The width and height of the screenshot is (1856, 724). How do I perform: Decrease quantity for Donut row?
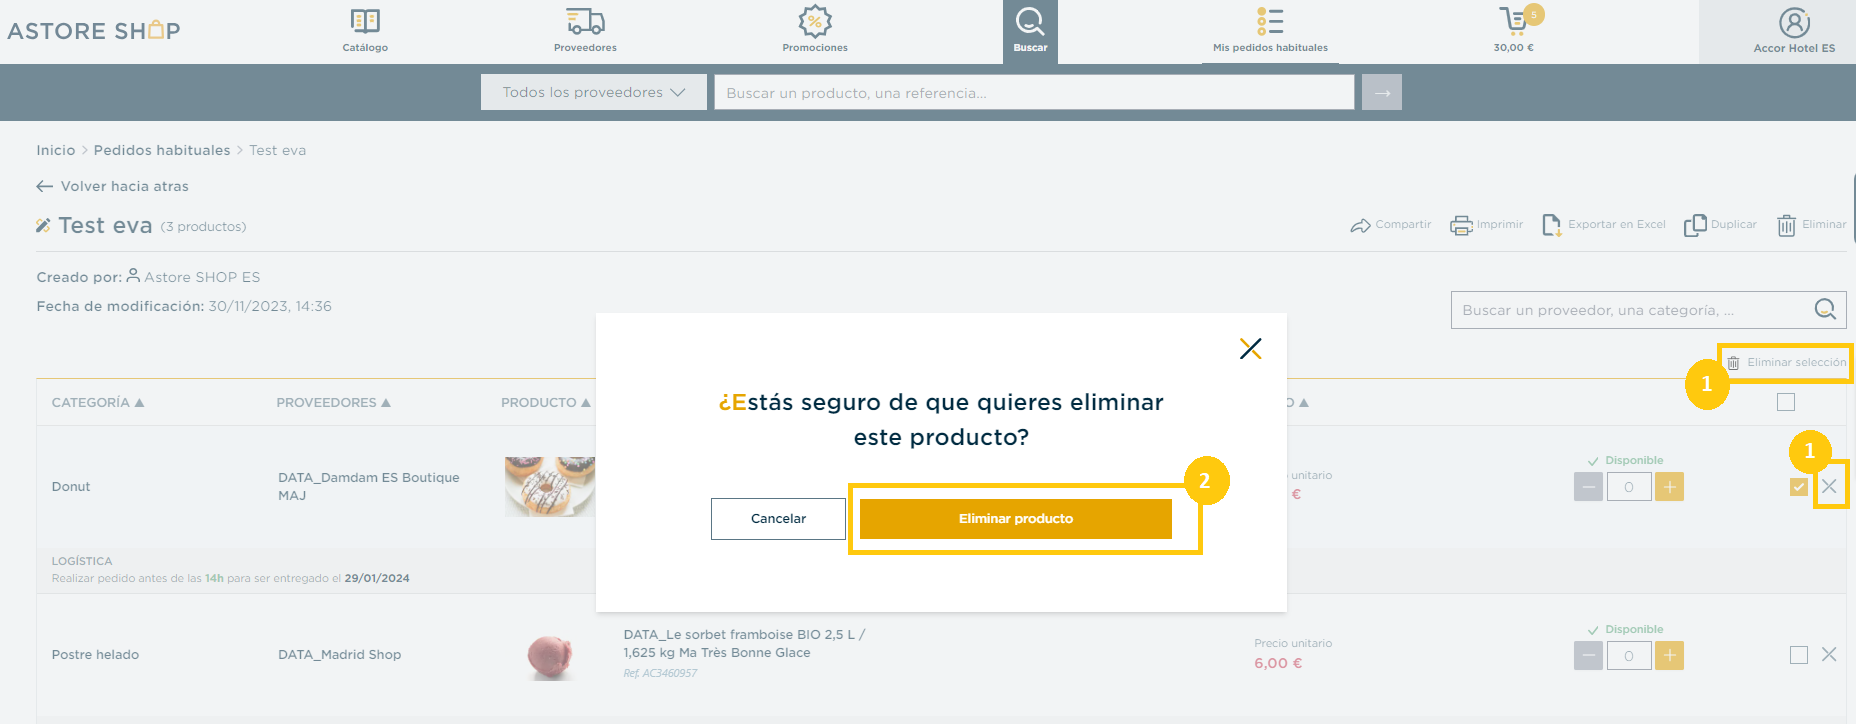click(1588, 487)
